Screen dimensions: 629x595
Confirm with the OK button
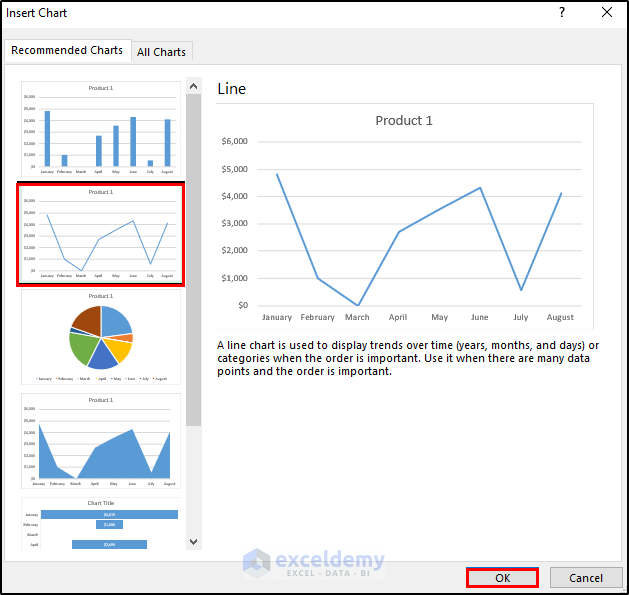coord(502,578)
